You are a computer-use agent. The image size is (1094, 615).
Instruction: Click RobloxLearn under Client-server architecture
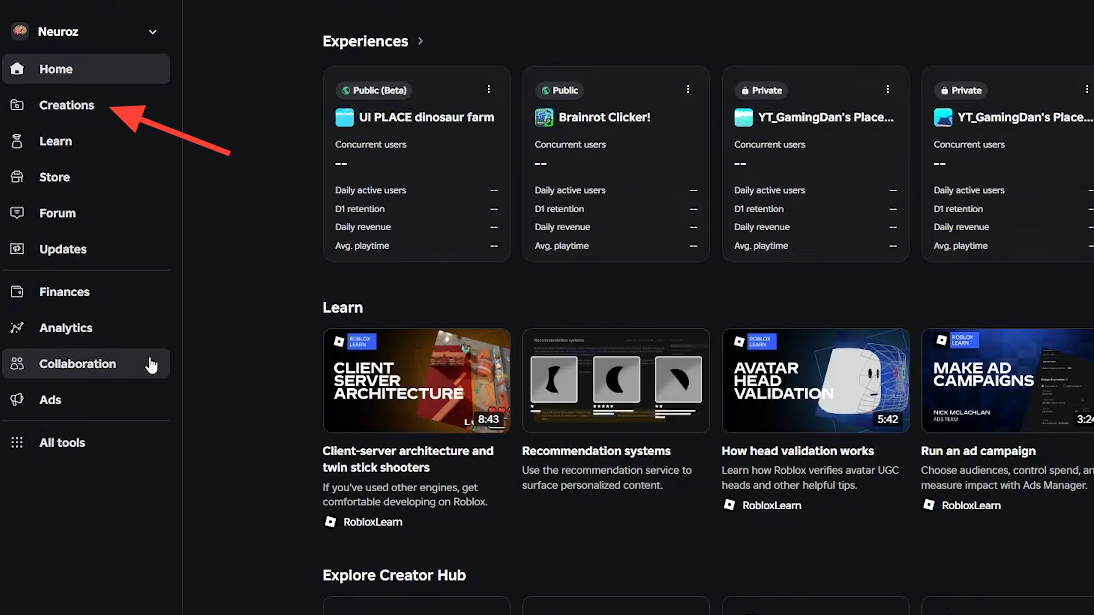373,521
